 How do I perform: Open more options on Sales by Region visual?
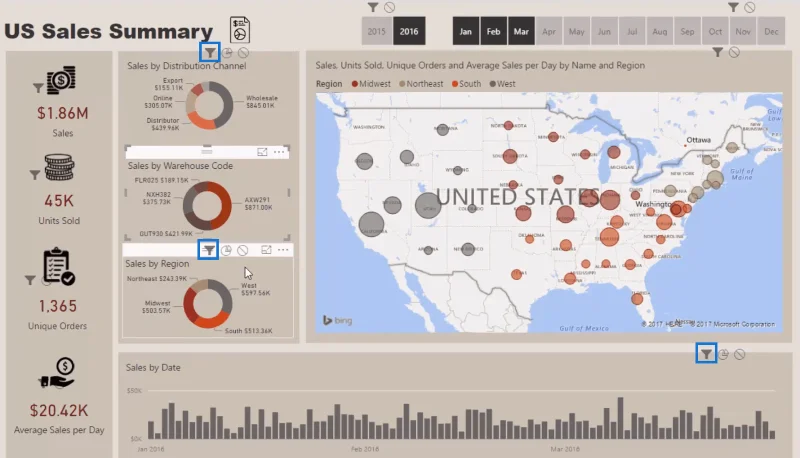point(283,249)
